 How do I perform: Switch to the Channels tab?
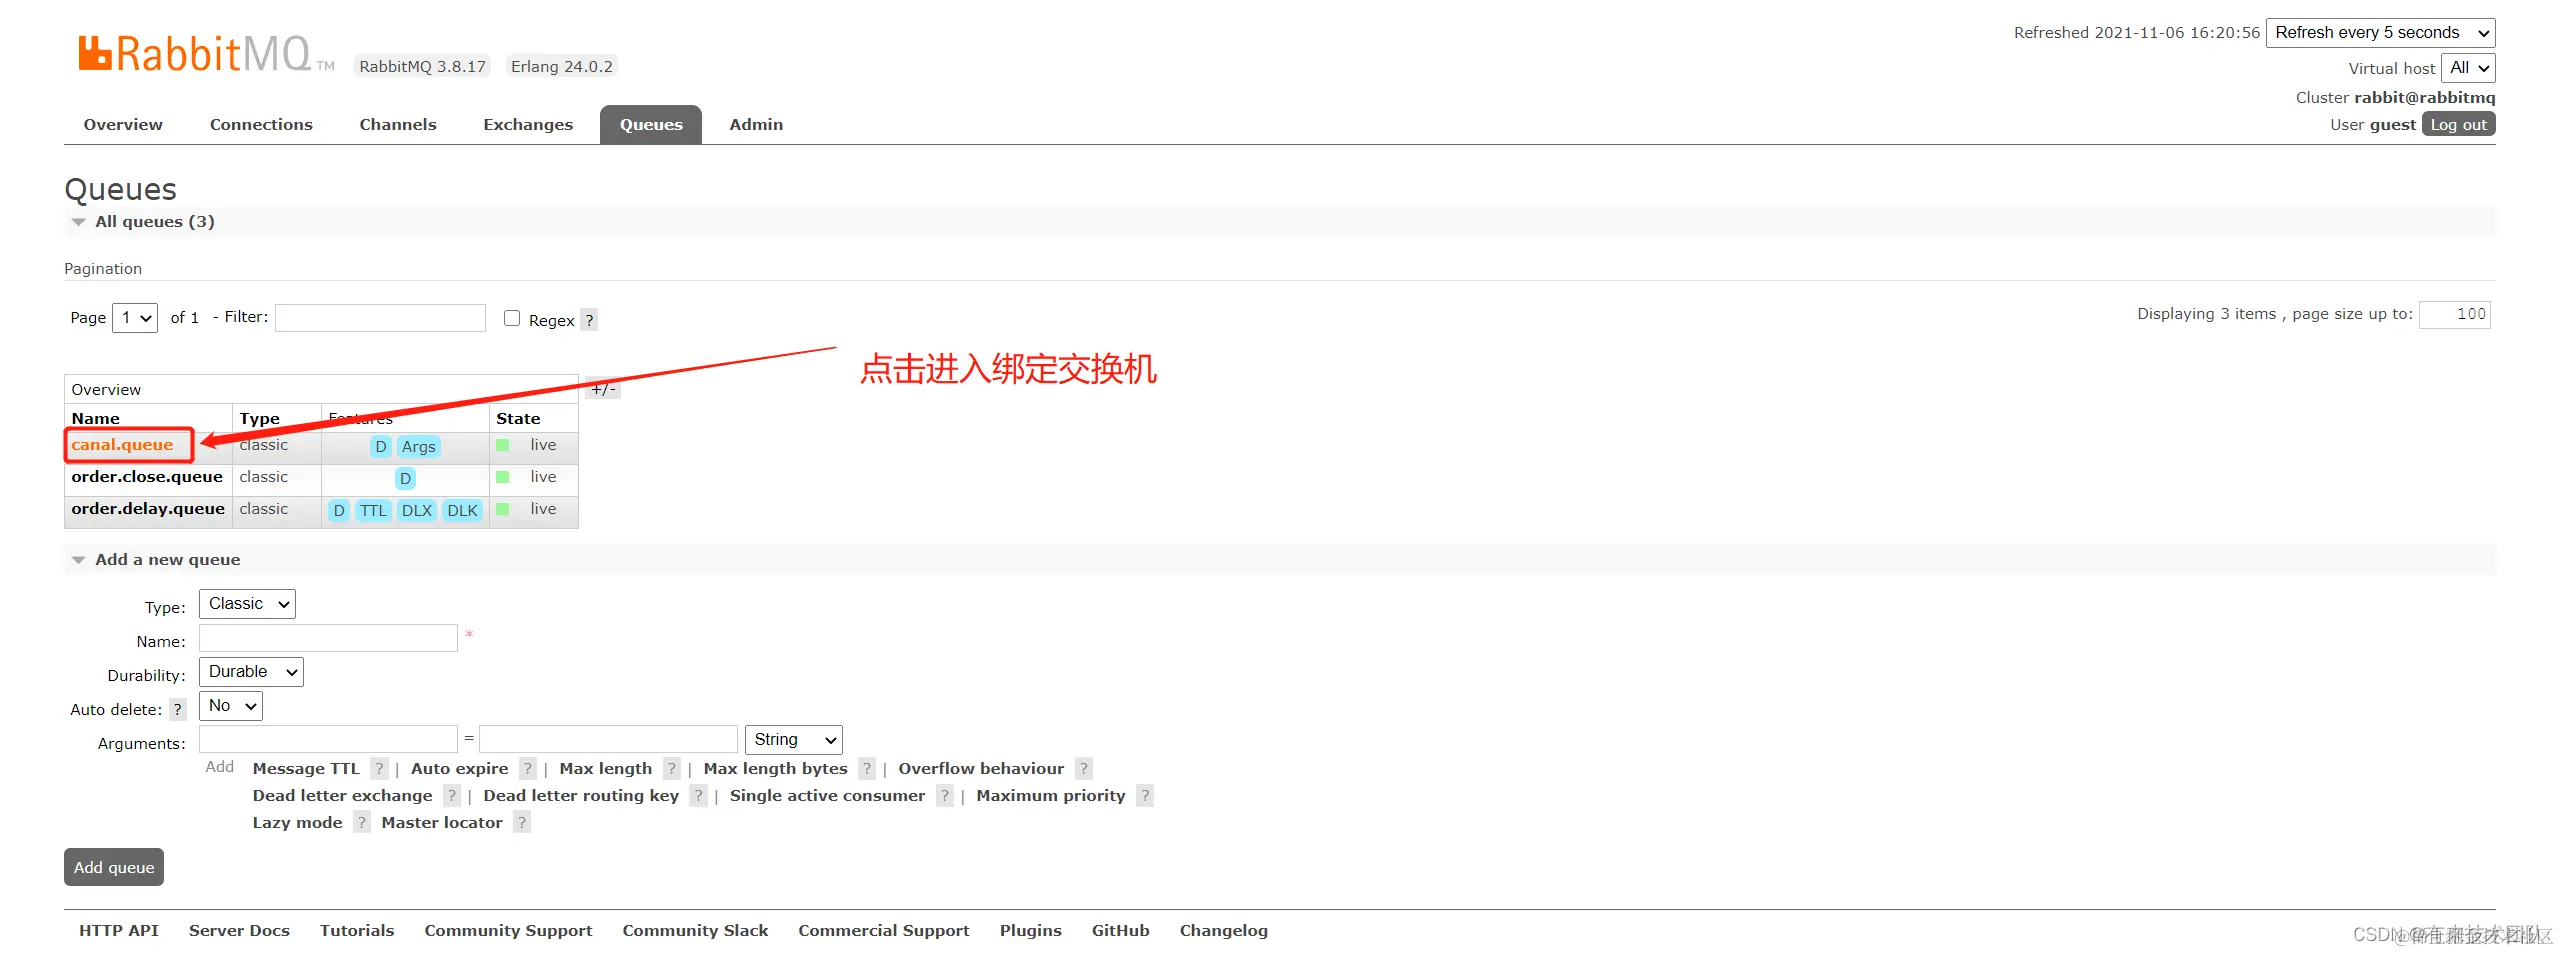[398, 125]
